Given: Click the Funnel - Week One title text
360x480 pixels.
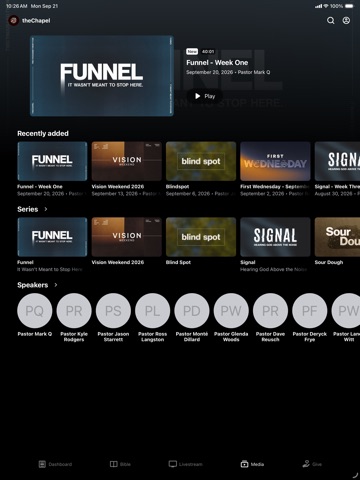Looking at the screenshot, I should click(x=217, y=63).
